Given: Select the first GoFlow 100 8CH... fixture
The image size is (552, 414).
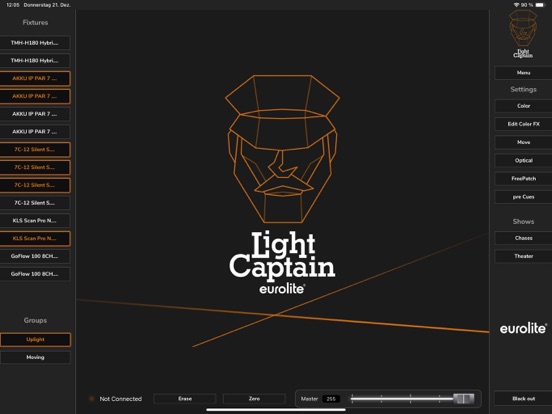Looking at the screenshot, I should [35, 256].
